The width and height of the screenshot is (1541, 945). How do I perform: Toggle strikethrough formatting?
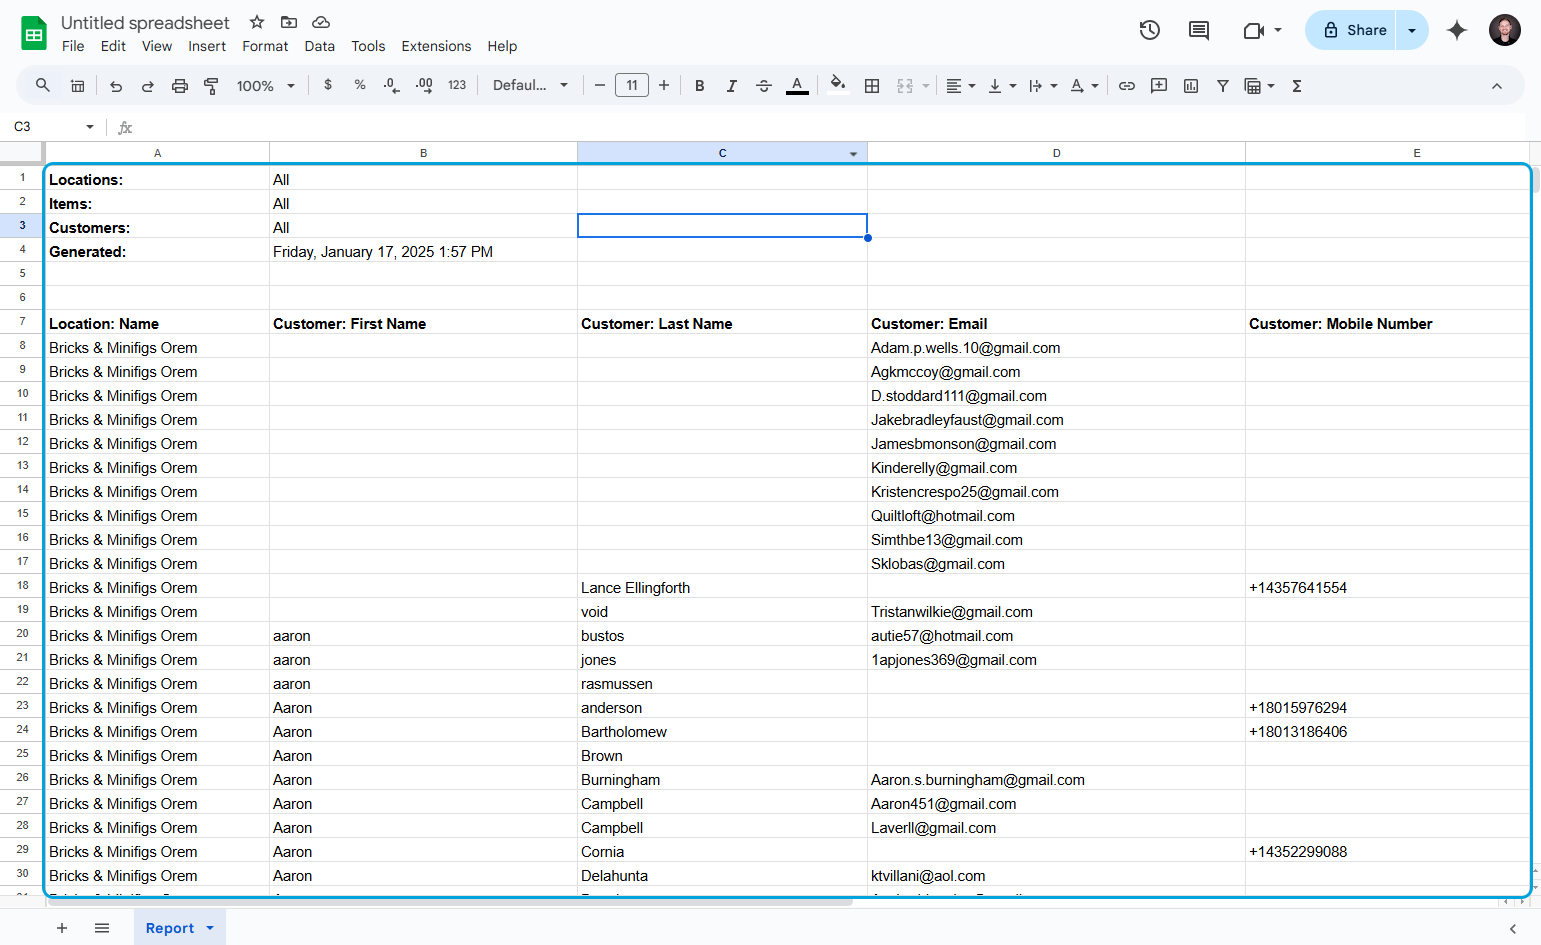(x=764, y=86)
